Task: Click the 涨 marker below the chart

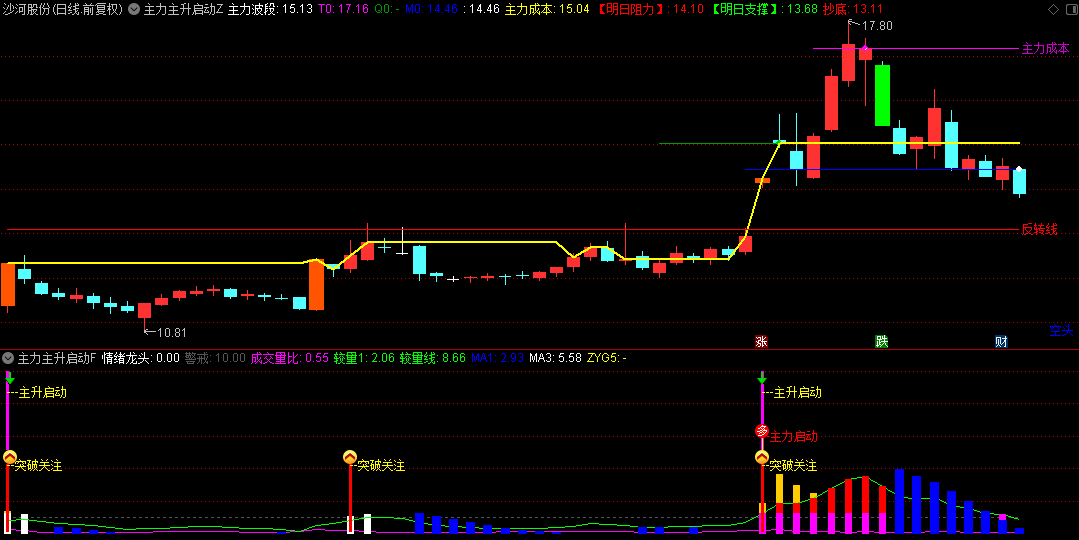Action: [x=761, y=341]
